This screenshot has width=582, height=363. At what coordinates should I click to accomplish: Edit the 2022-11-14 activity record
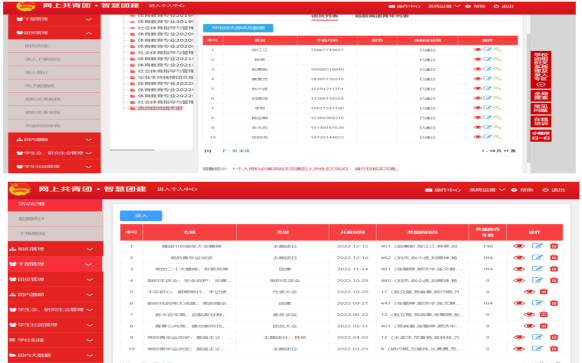point(537,269)
